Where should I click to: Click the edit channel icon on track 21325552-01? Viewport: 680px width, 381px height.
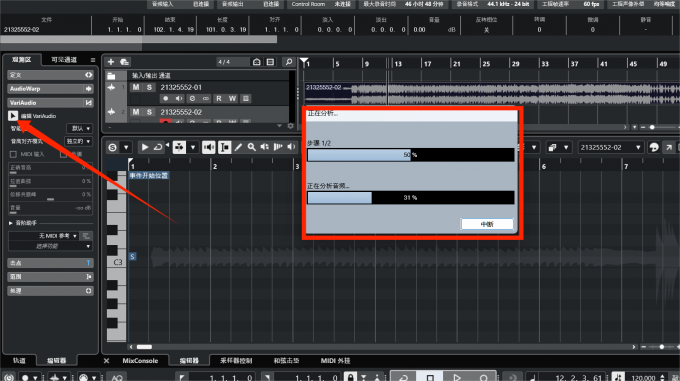[193, 98]
